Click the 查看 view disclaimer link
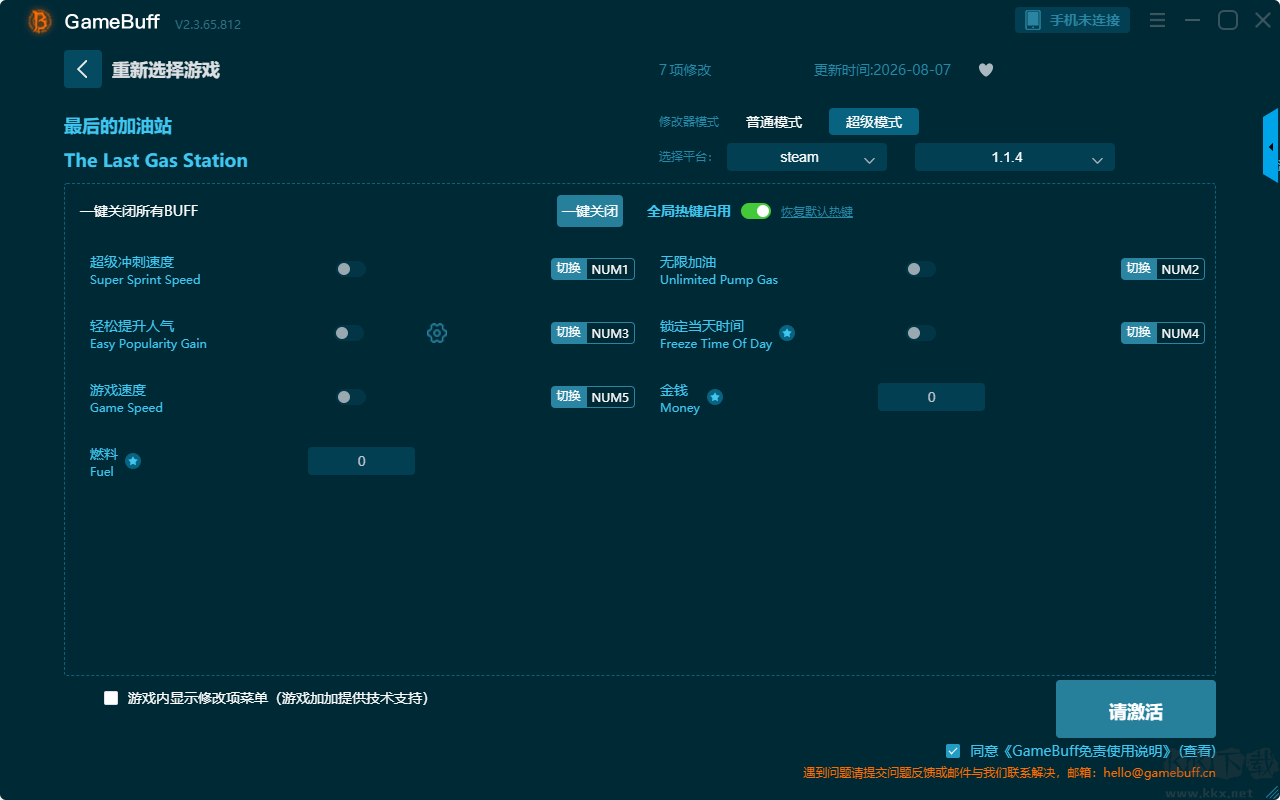1280x800 pixels. (x=1197, y=751)
